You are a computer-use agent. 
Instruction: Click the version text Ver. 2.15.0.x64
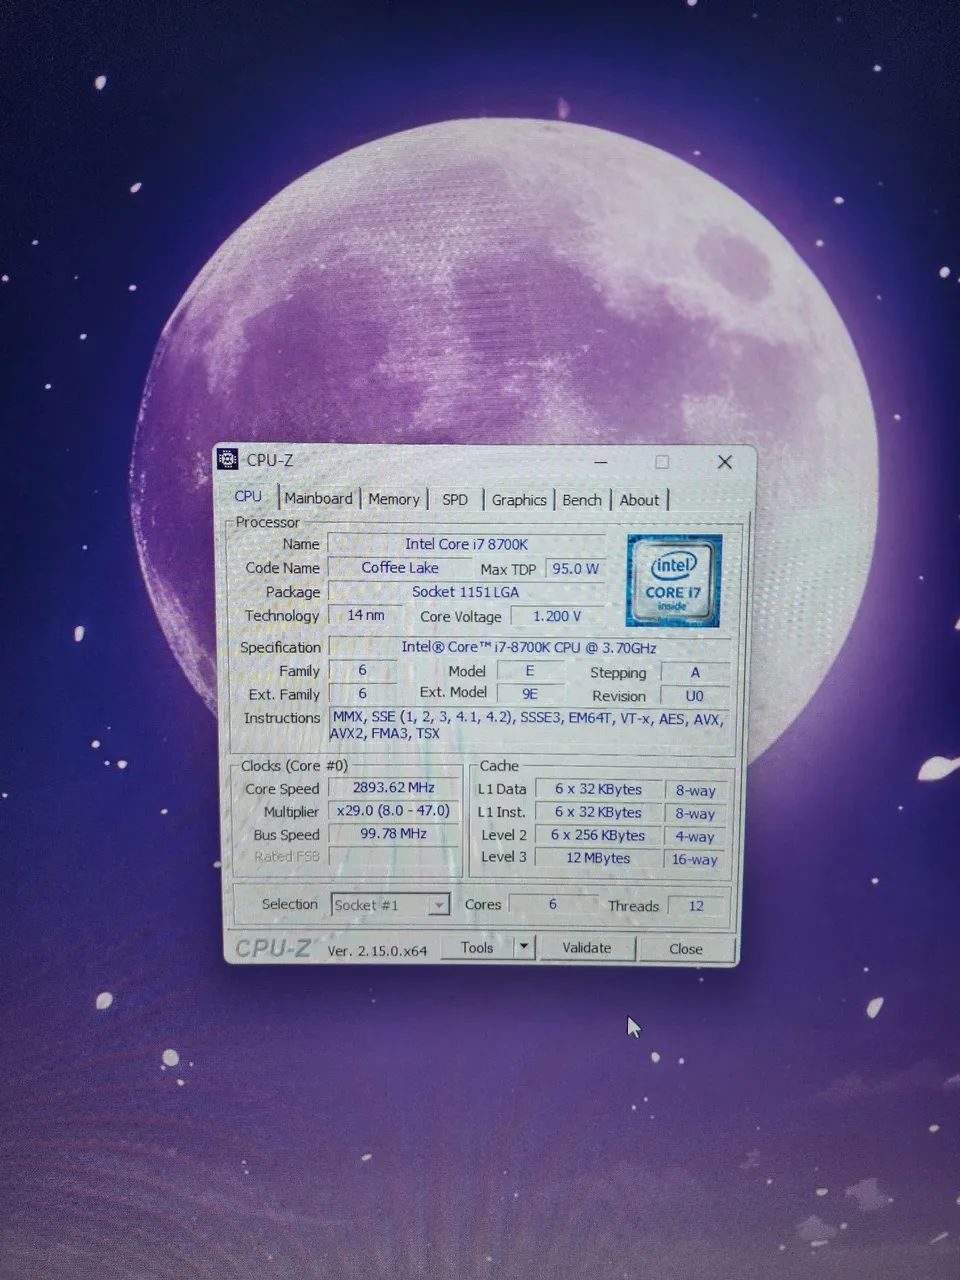click(x=377, y=950)
